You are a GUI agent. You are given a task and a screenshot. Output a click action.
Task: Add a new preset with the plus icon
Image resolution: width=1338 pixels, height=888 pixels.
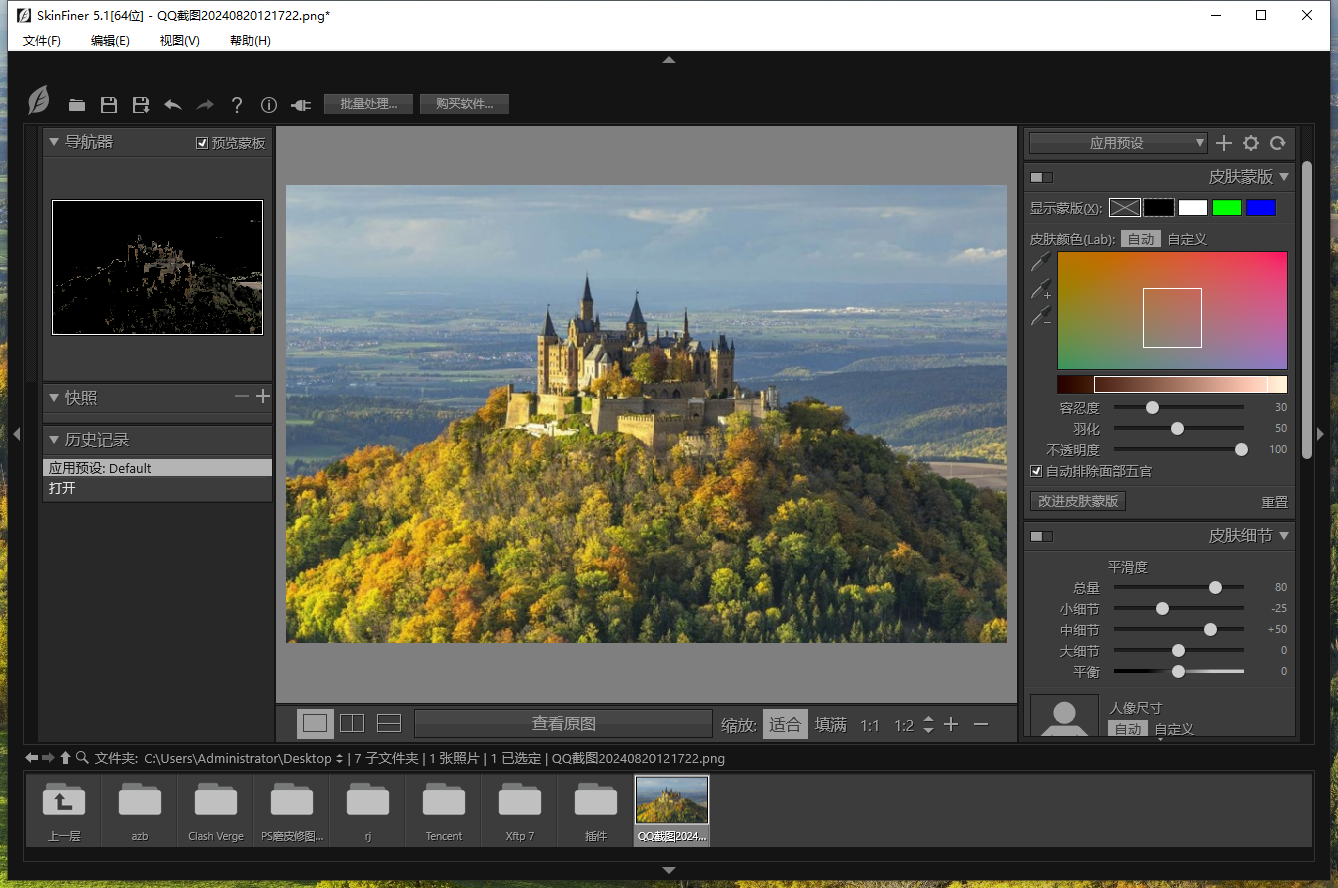click(x=1224, y=143)
